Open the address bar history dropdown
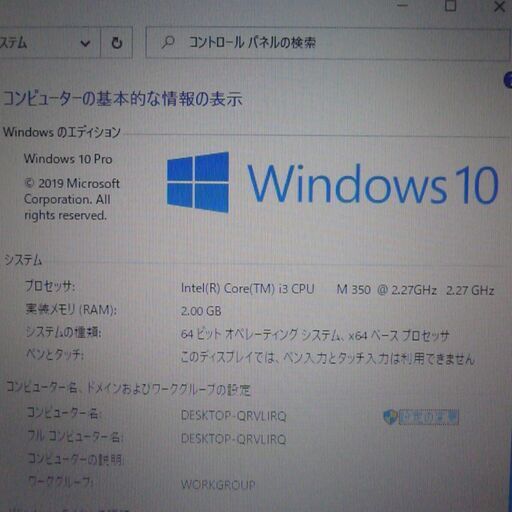 pos(85,43)
